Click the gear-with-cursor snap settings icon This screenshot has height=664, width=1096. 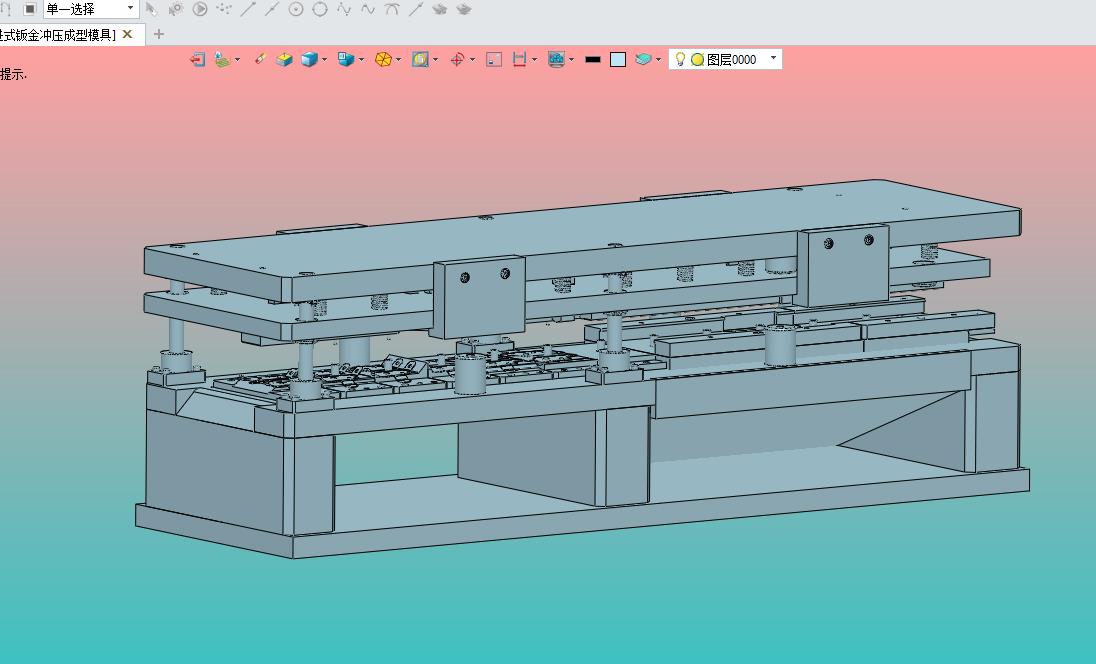click(175, 9)
